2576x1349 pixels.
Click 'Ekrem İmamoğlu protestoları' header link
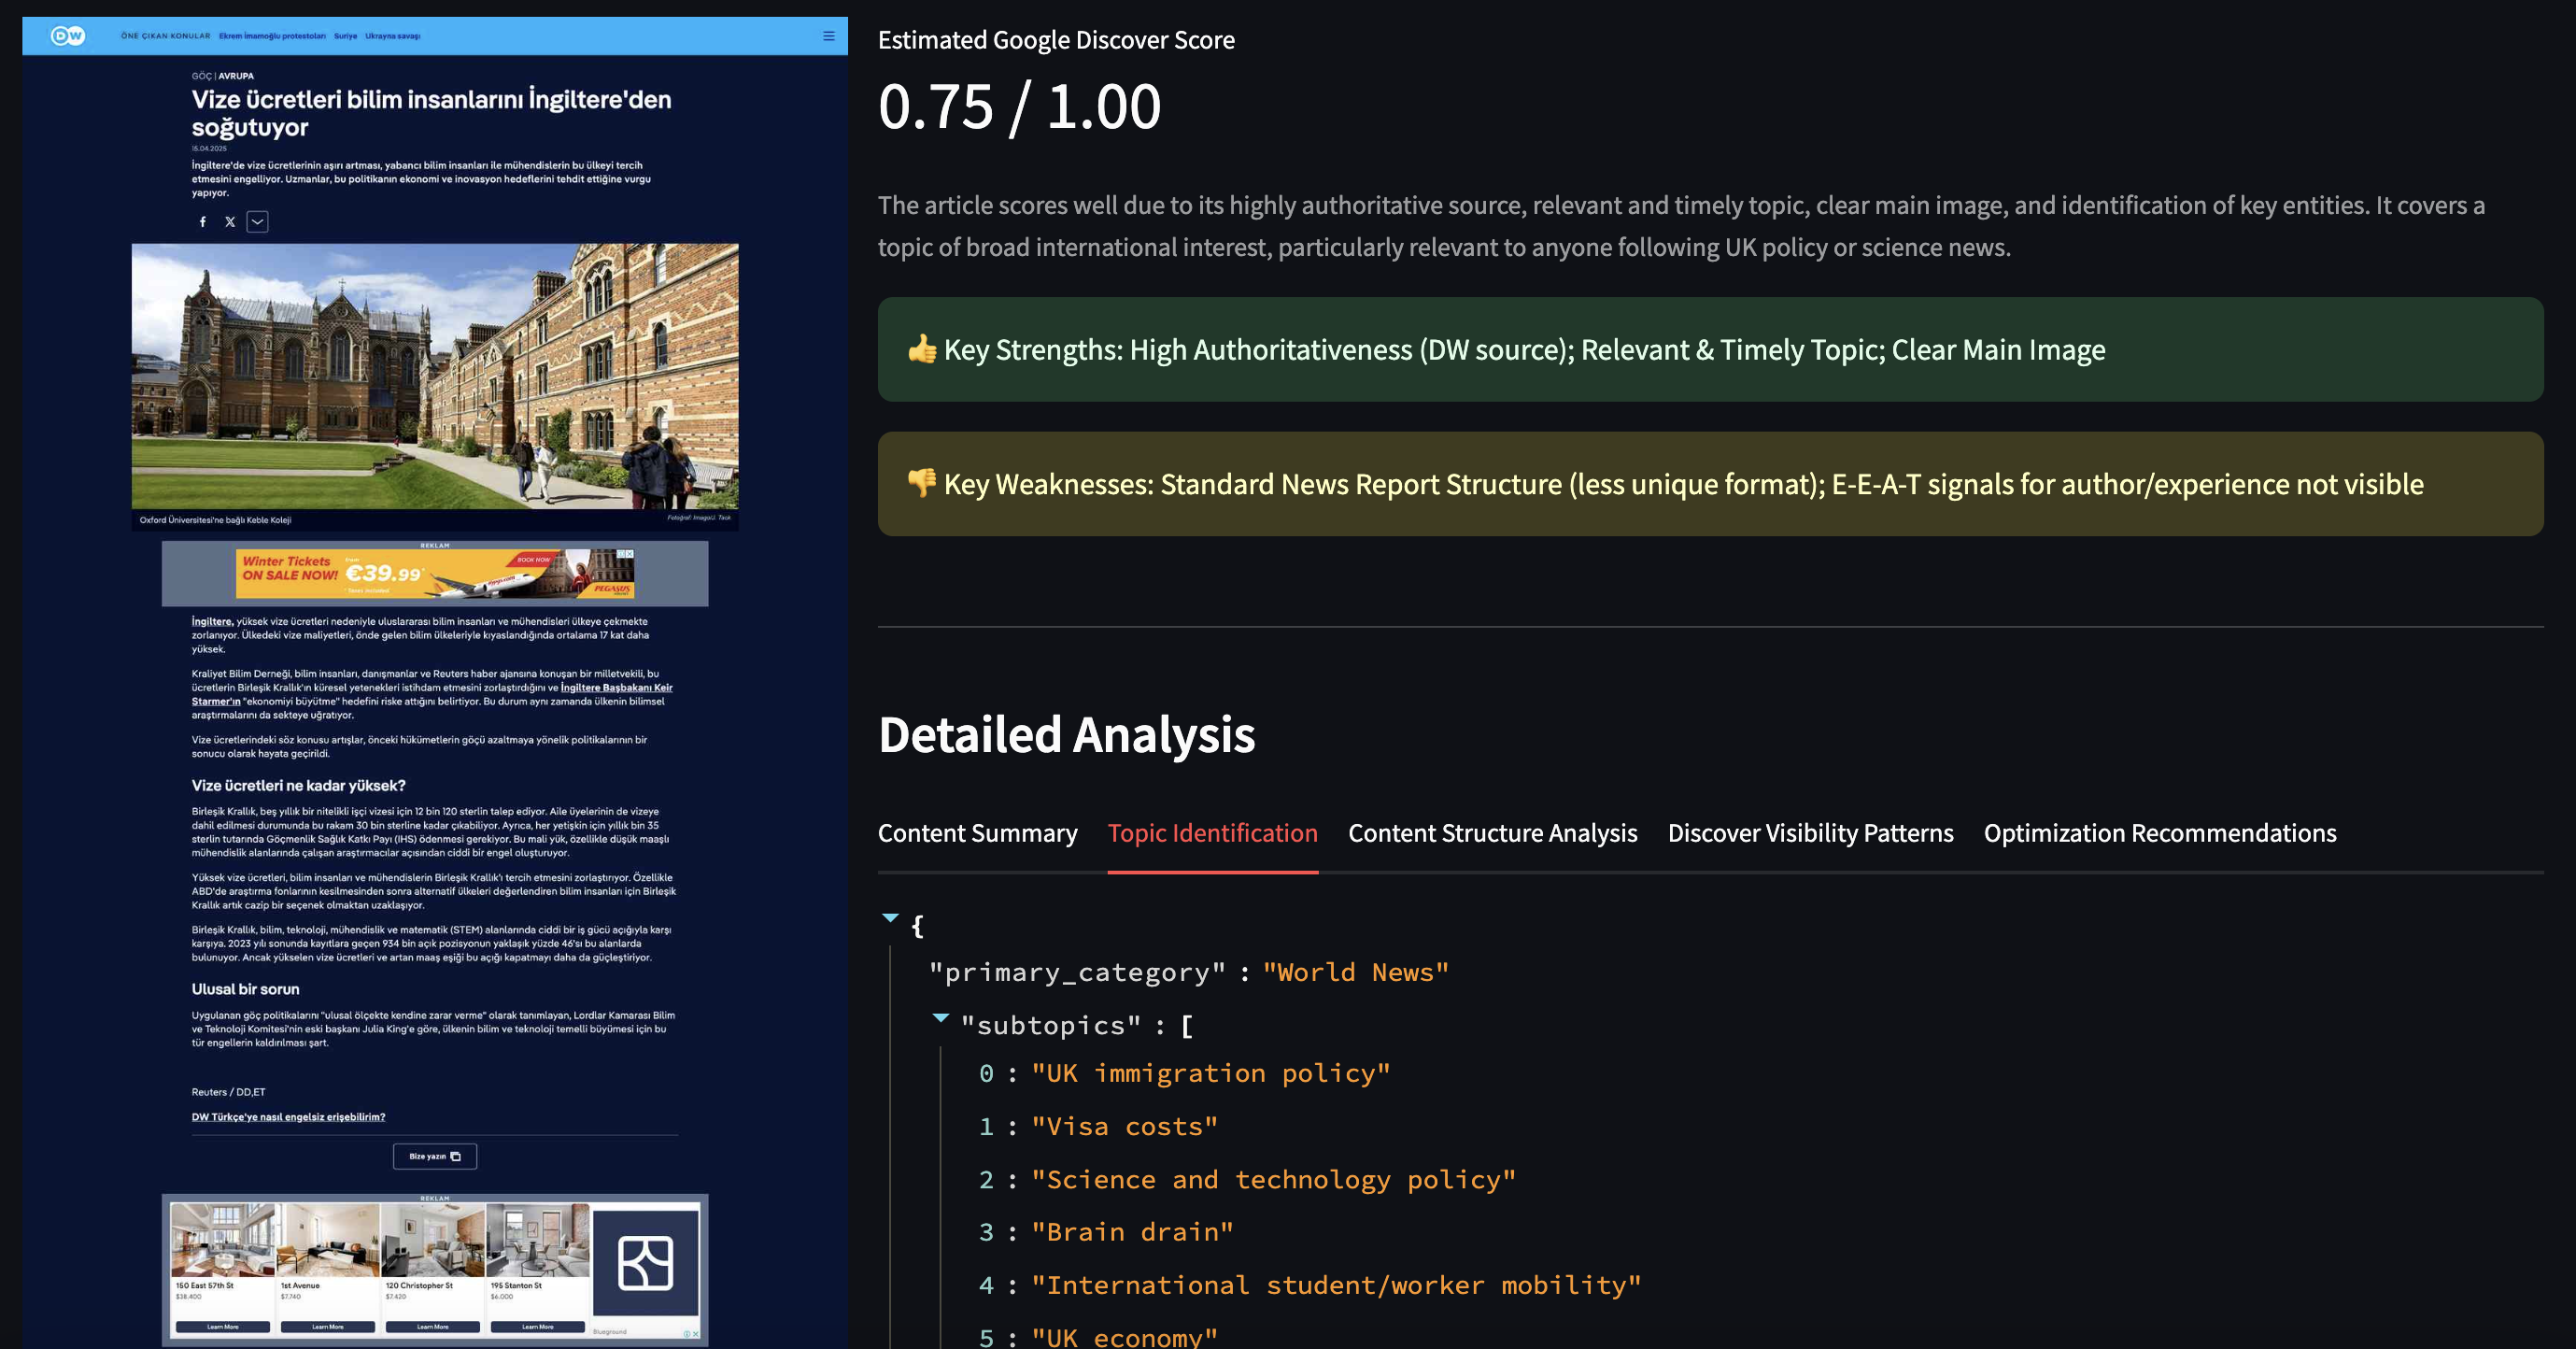272,36
